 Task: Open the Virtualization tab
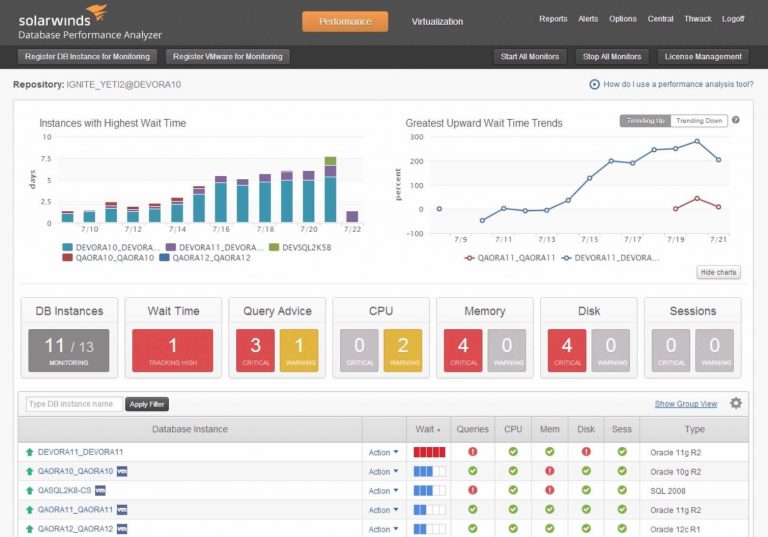437,22
